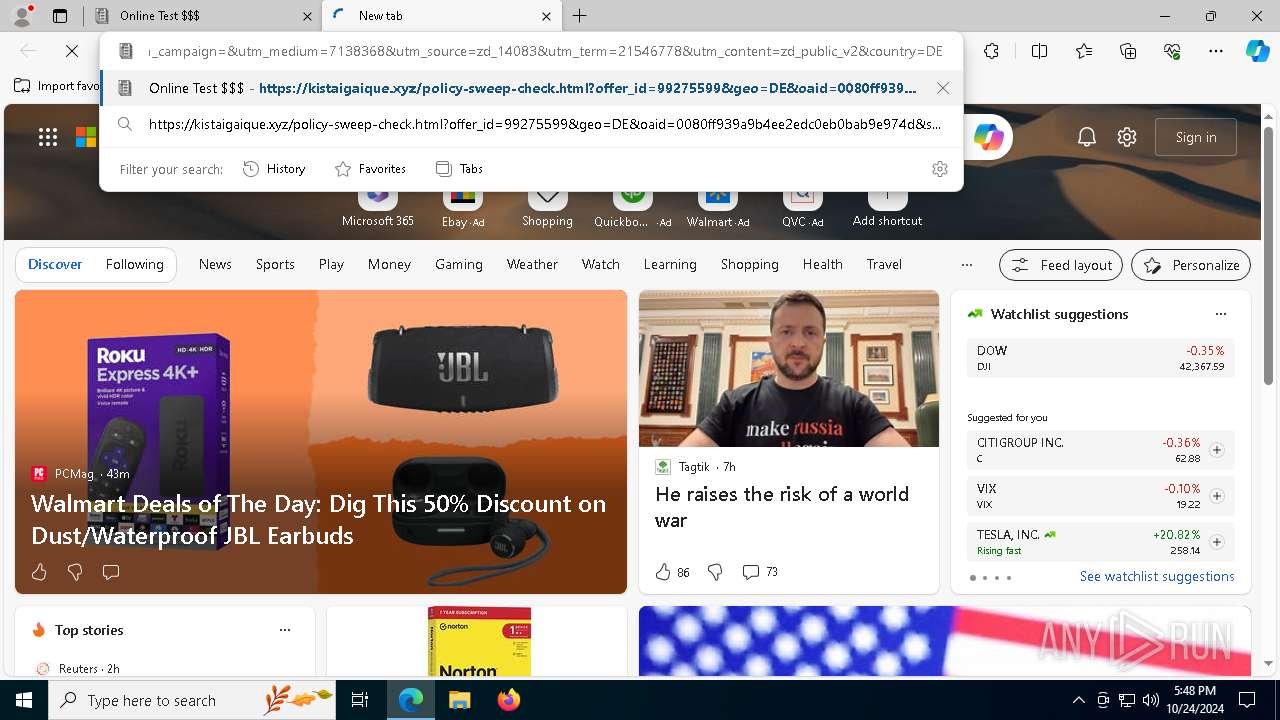The image size is (1280, 720).
Task: Open the Shopping shortcut
Action: (x=547, y=207)
